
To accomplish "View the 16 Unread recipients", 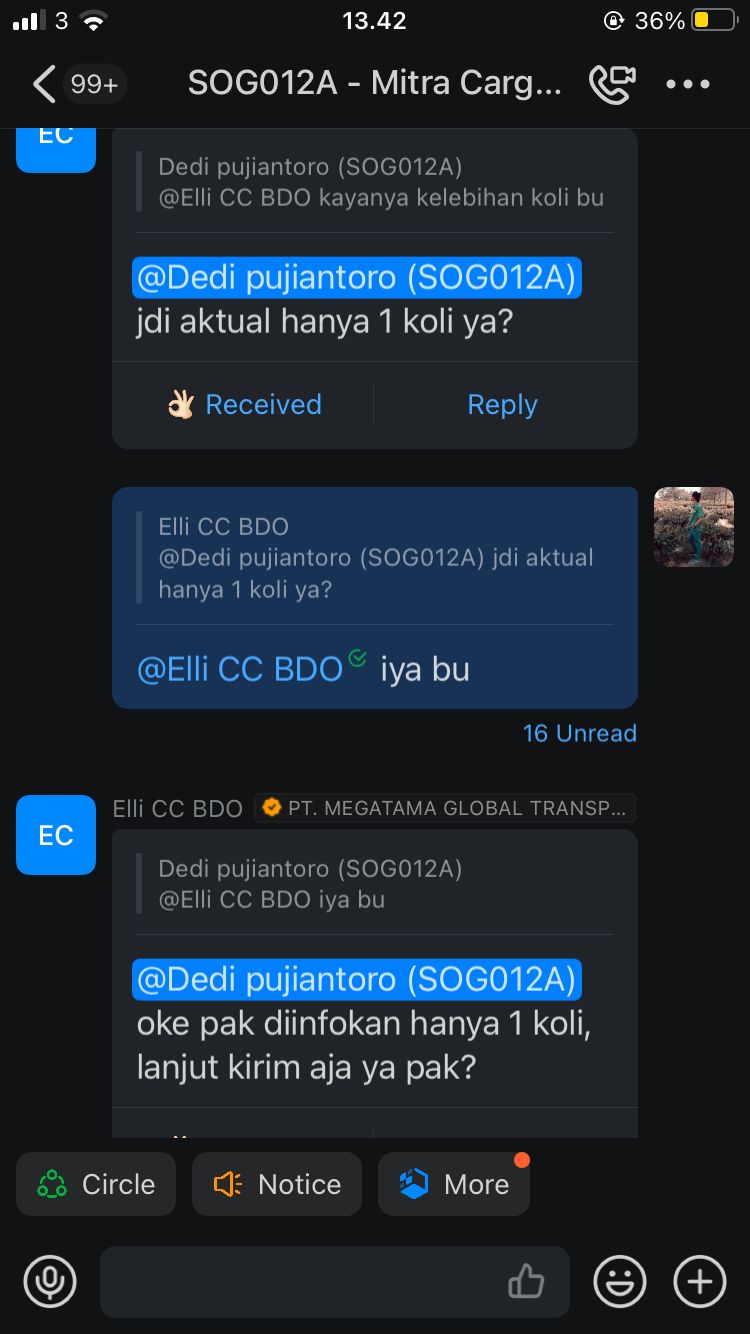I will (580, 733).
